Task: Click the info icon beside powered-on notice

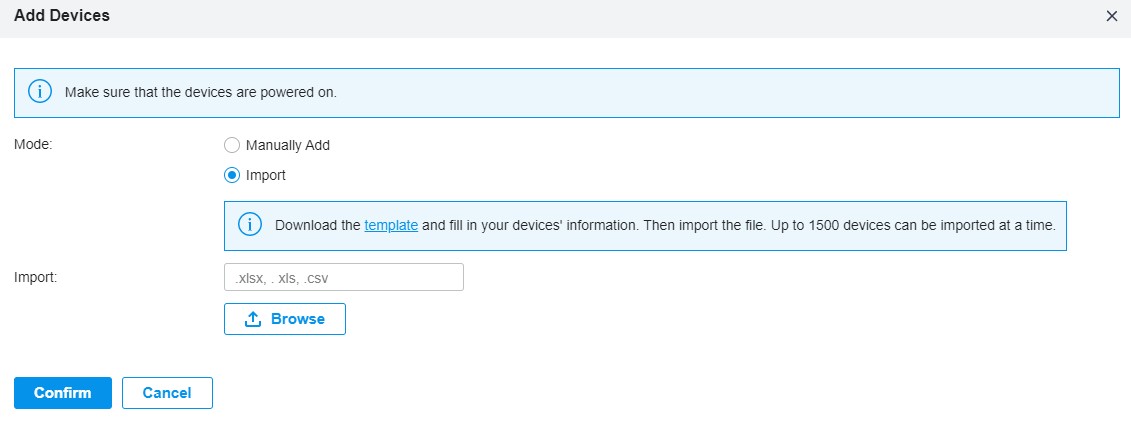Action: tap(40, 92)
